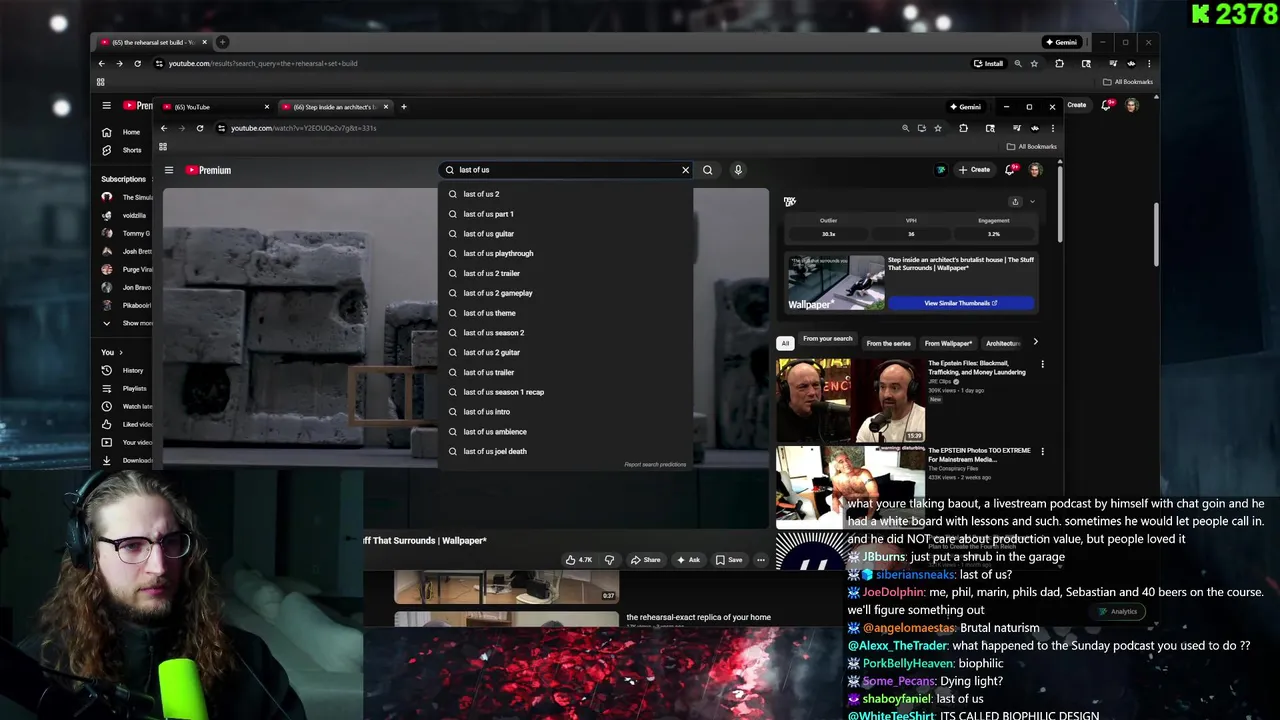The image size is (1280, 720).
Task: Go back in the front browser window
Action: [164, 128]
